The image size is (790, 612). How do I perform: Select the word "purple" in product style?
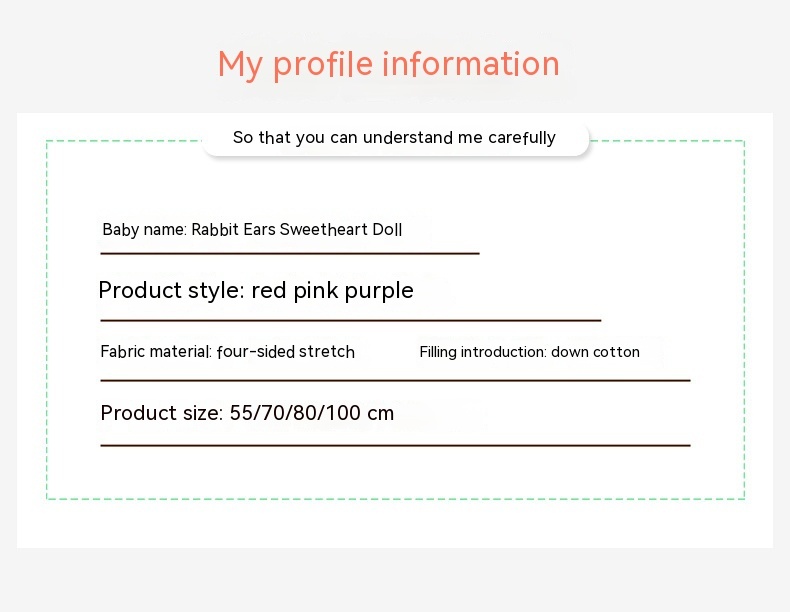click(x=379, y=291)
